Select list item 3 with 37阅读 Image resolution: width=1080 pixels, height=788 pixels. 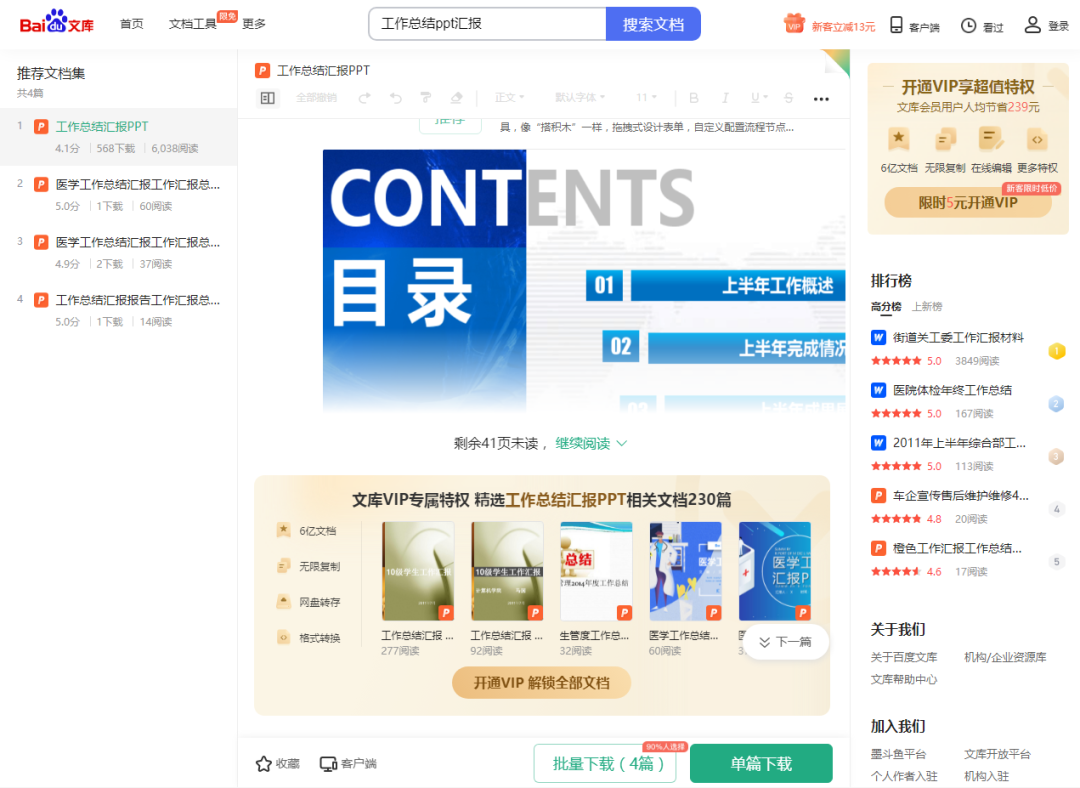[x=118, y=252]
